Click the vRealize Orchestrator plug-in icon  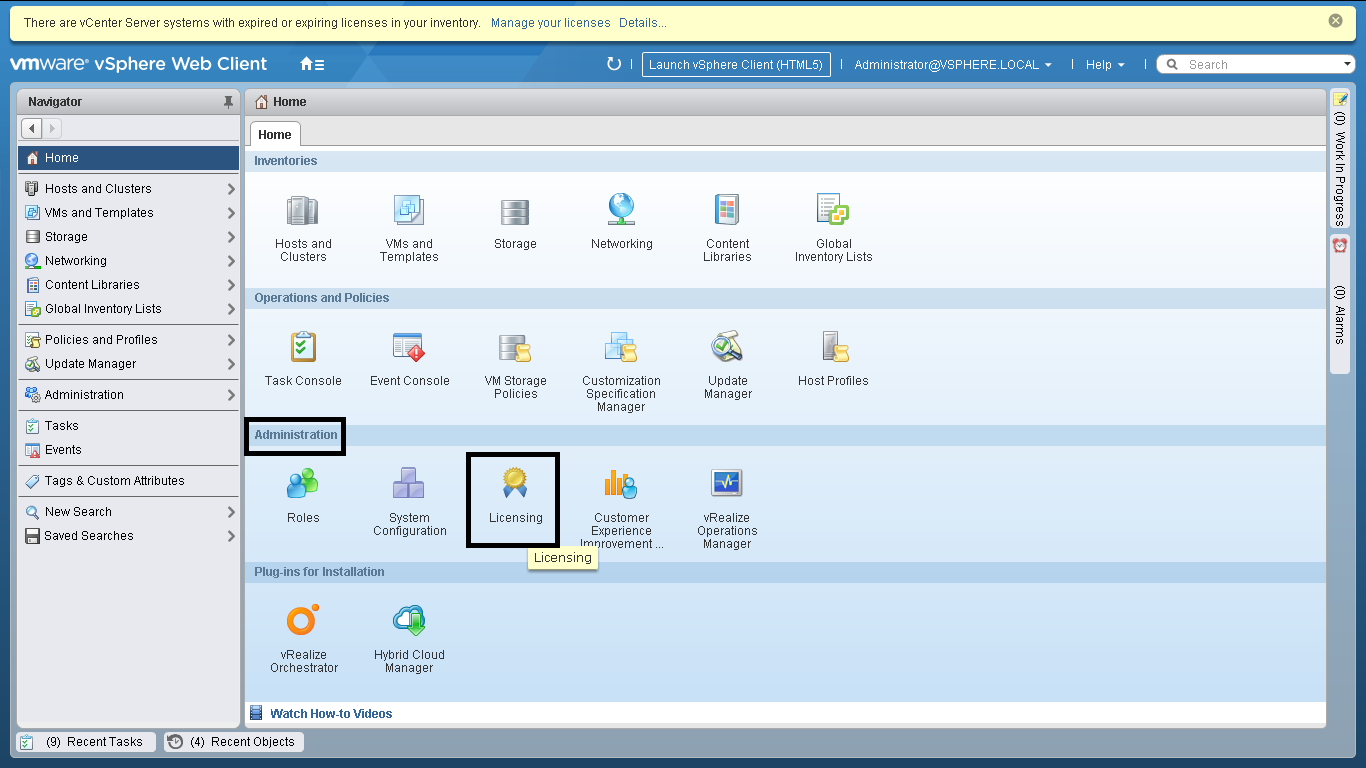(303, 621)
